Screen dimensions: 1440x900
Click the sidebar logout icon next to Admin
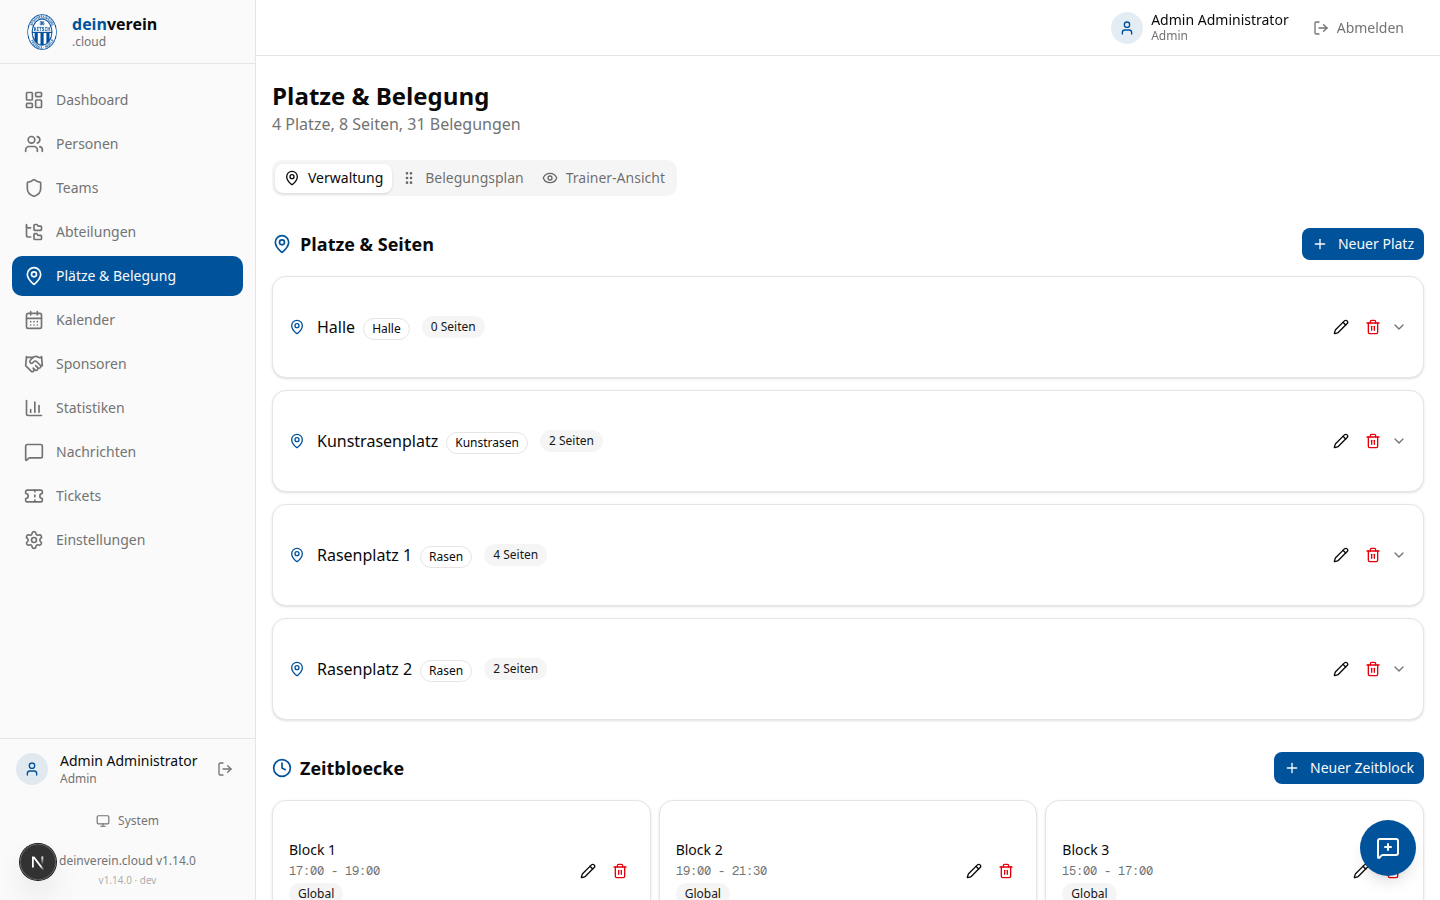[225, 769]
